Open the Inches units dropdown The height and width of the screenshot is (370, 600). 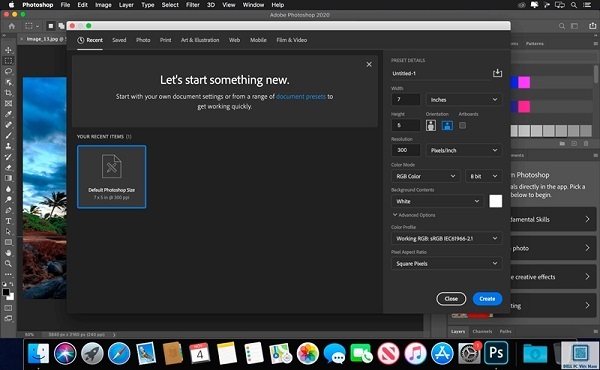pos(463,99)
